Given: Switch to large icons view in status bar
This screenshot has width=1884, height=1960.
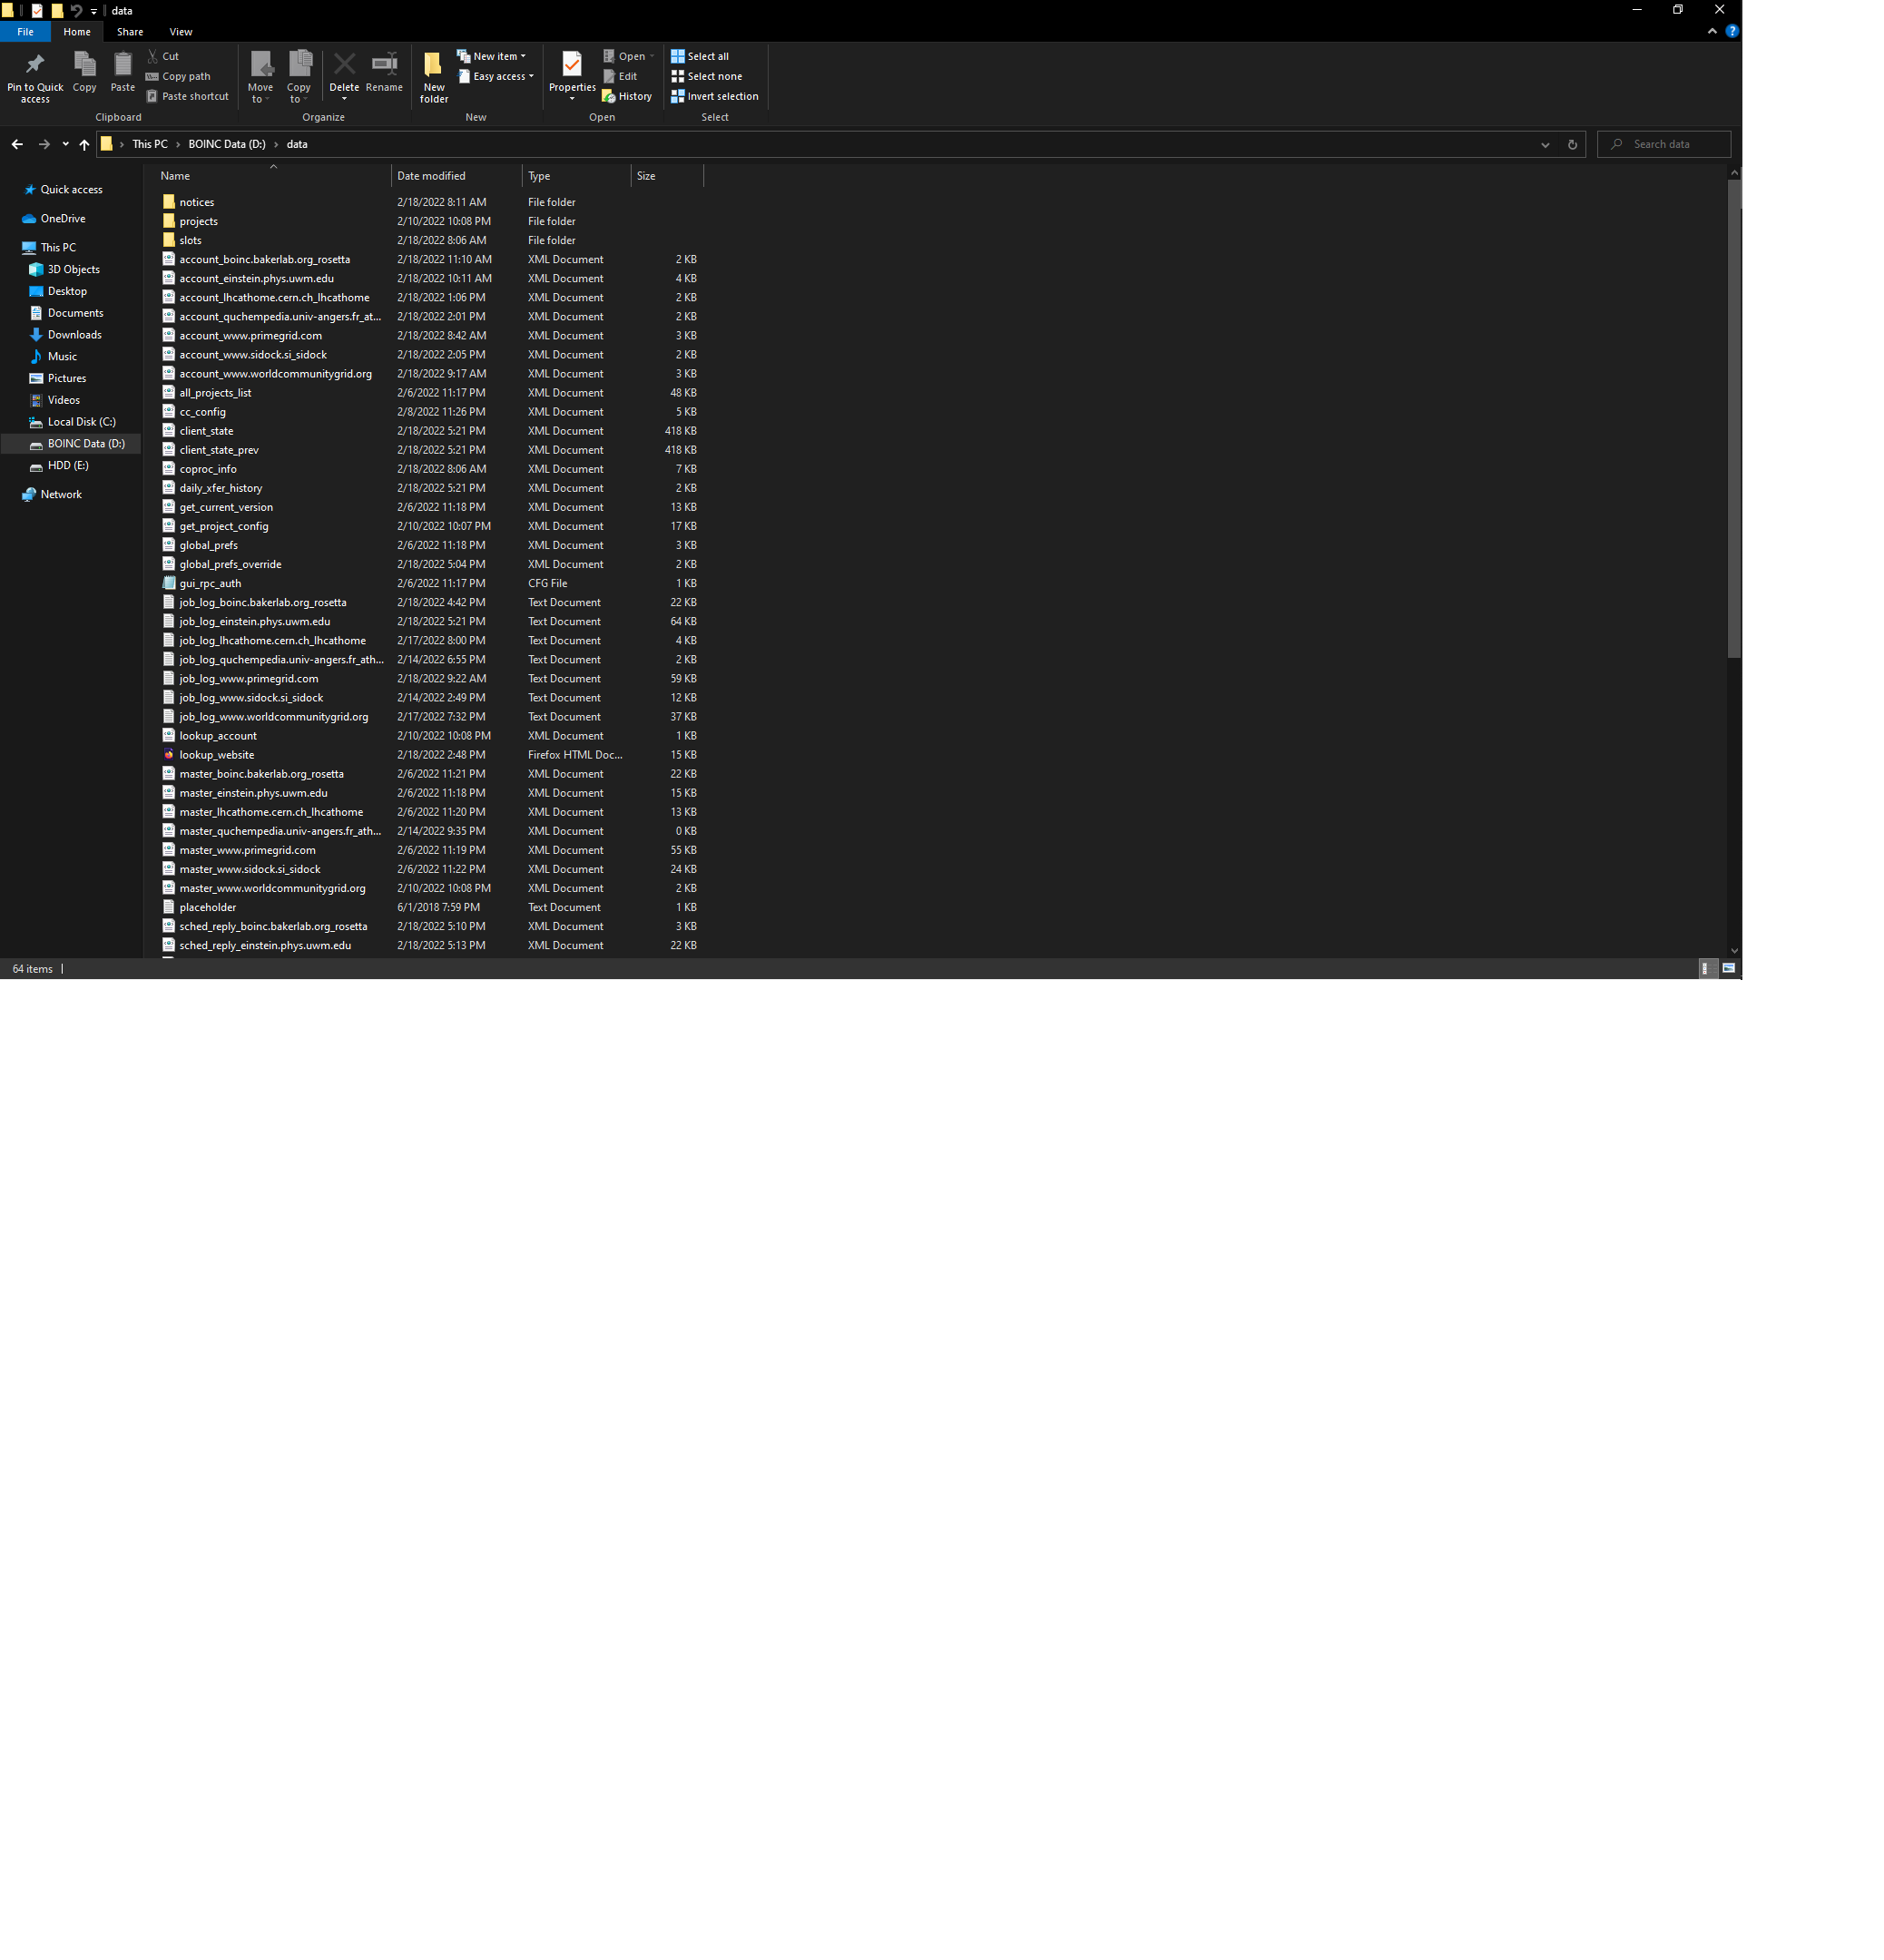Looking at the screenshot, I should click(x=1728, y=968).
